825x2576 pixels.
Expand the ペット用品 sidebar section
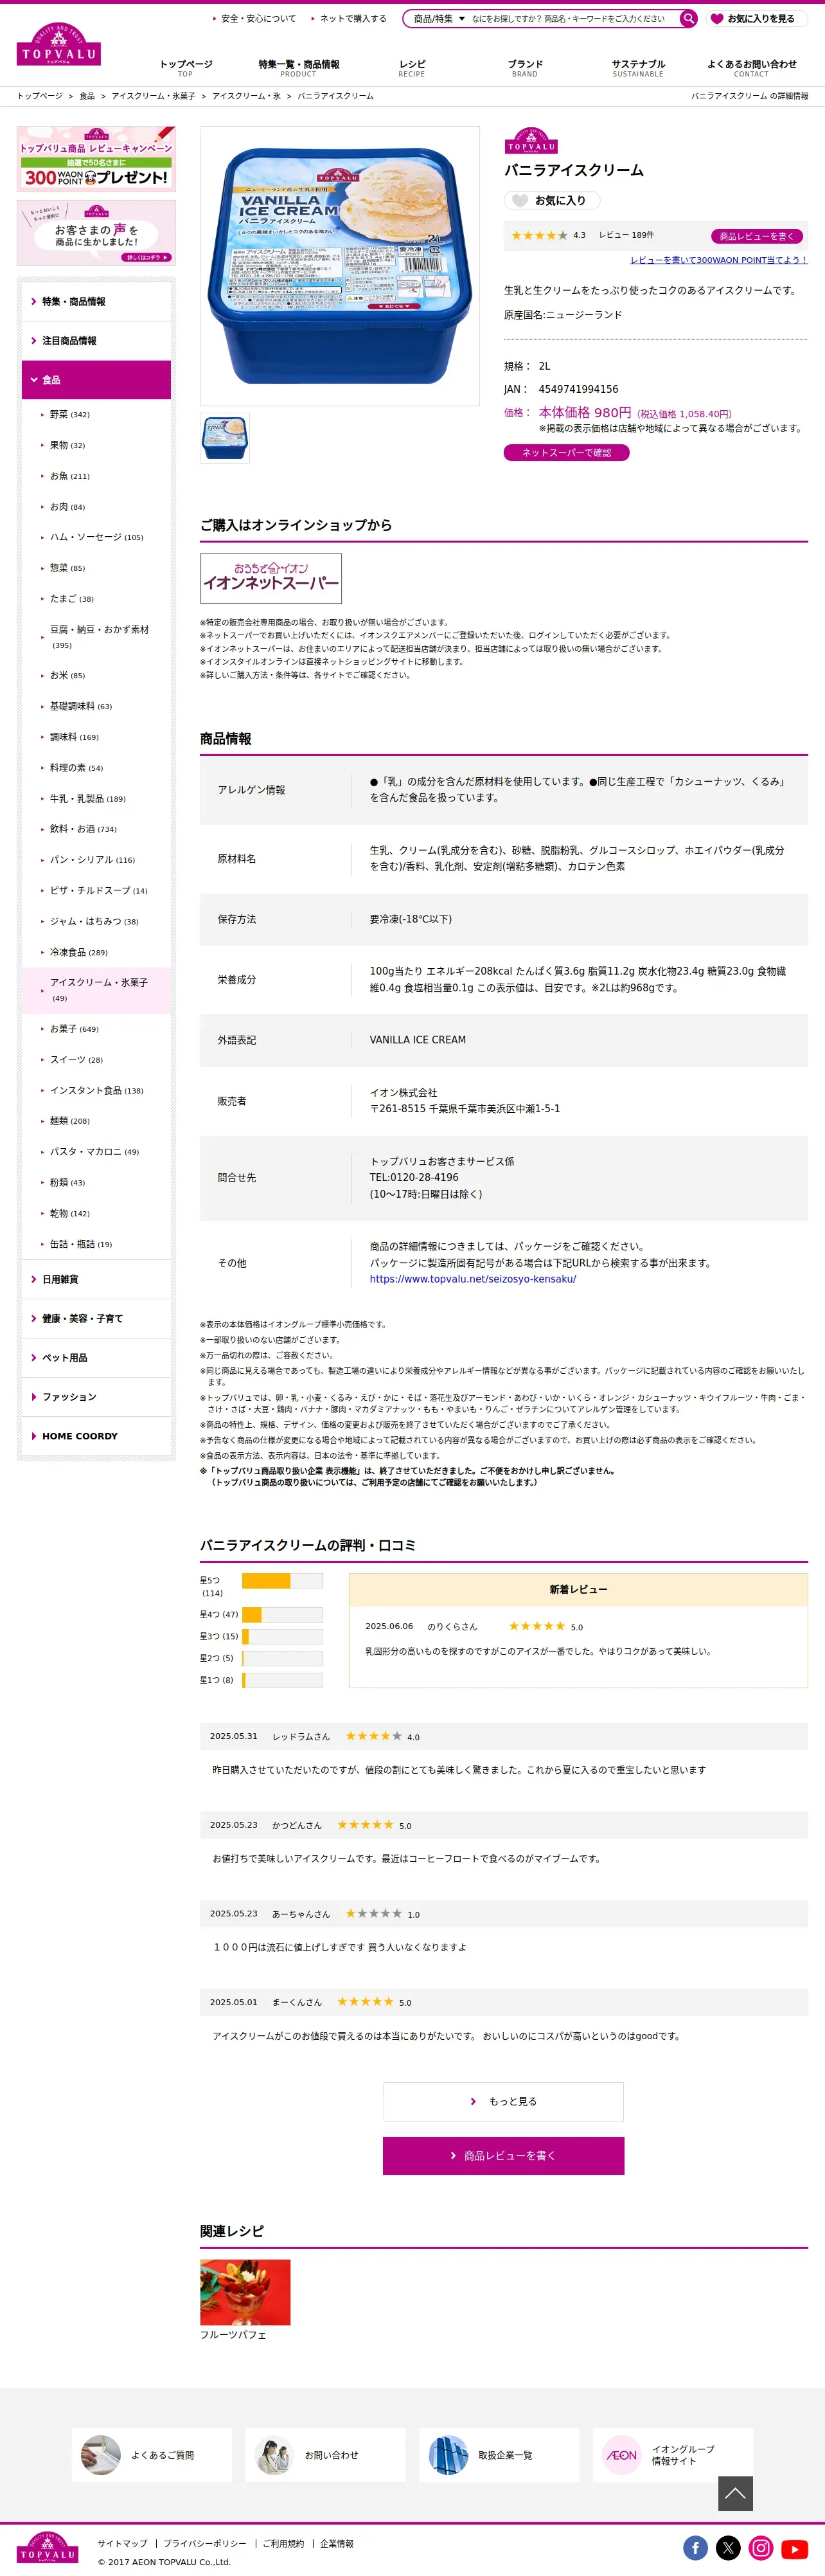click(96, 1357)
